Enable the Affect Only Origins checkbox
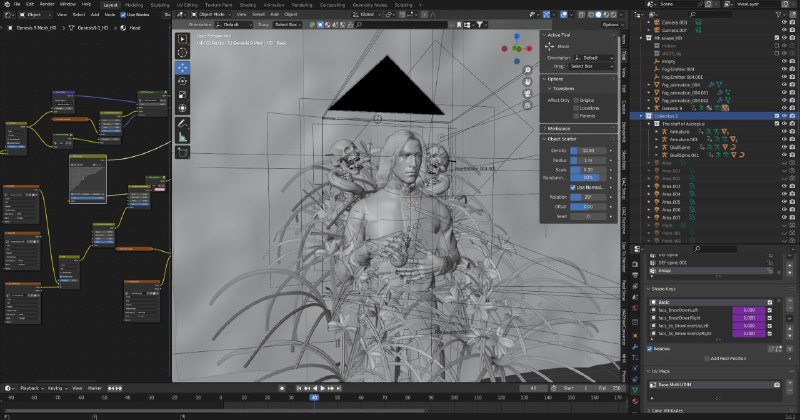Image resolution: width=800 pixels, height=420 pixels. click(576, 101)
